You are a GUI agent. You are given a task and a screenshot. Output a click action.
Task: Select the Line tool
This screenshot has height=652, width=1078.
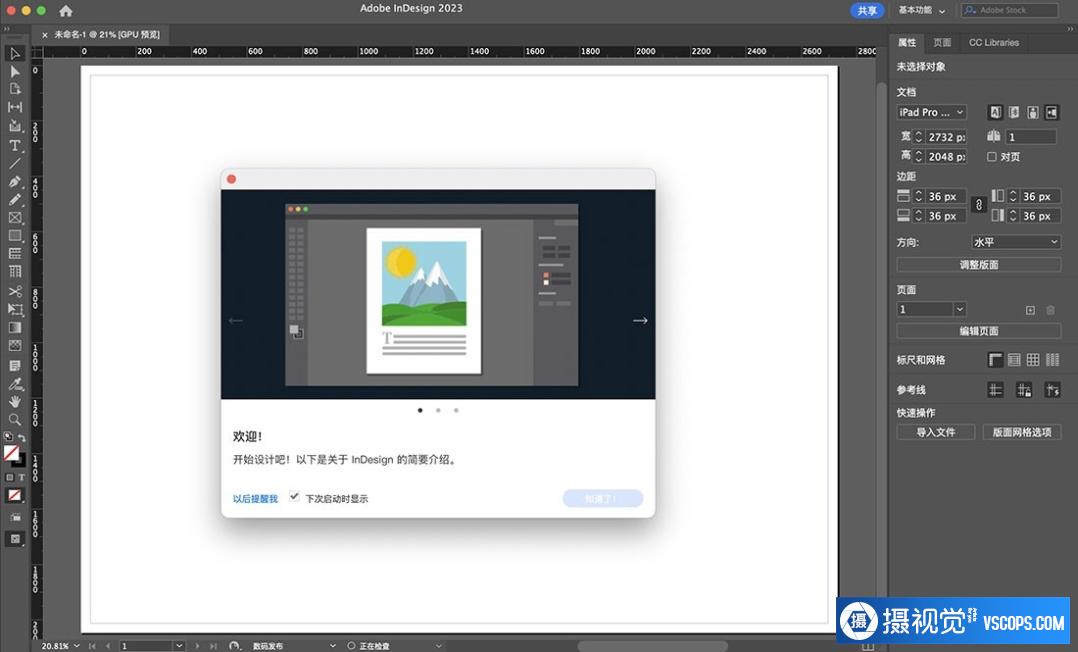pos(14,163)
